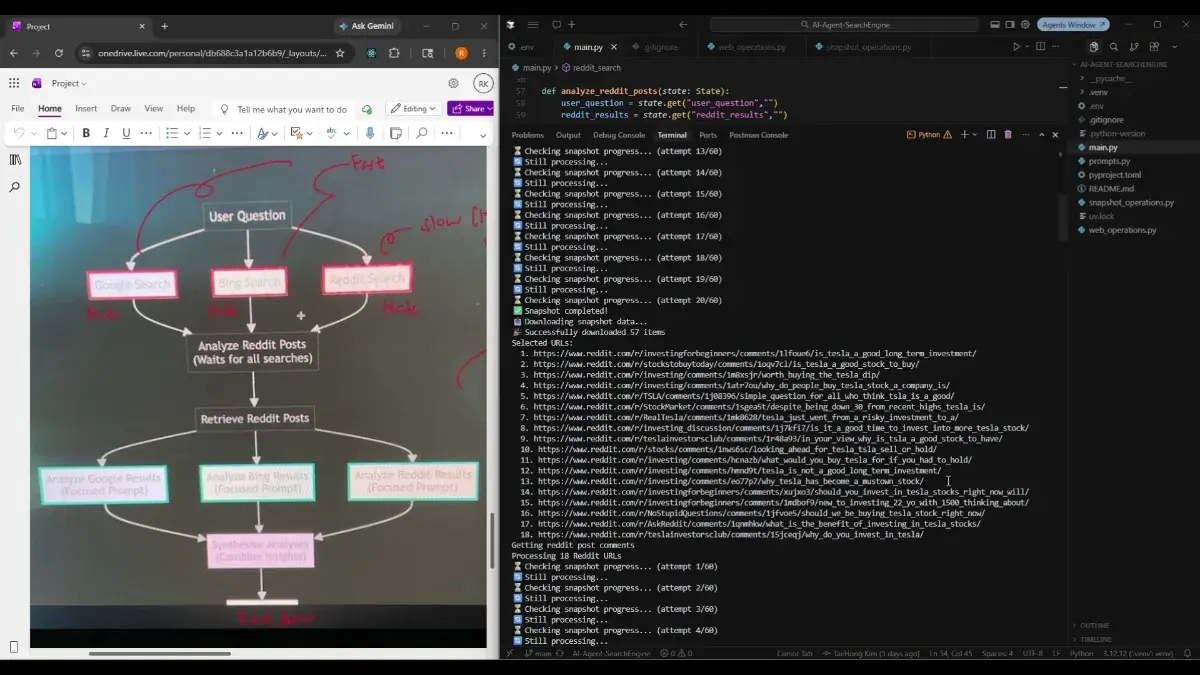Switch to the Output panel tab
Image resolution: width=1200 pixels, height=675 pixels.
click(x=568, y=135)
